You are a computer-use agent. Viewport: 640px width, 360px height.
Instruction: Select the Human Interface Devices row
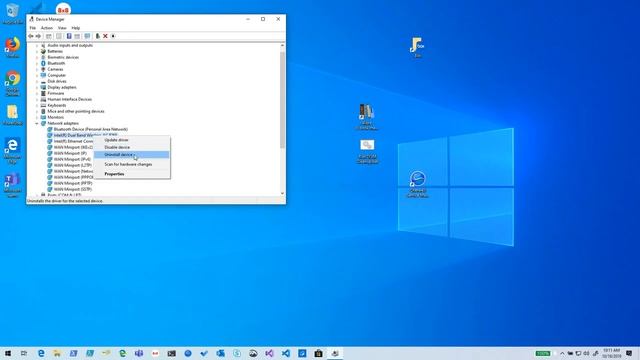click(x=66, y=99)
